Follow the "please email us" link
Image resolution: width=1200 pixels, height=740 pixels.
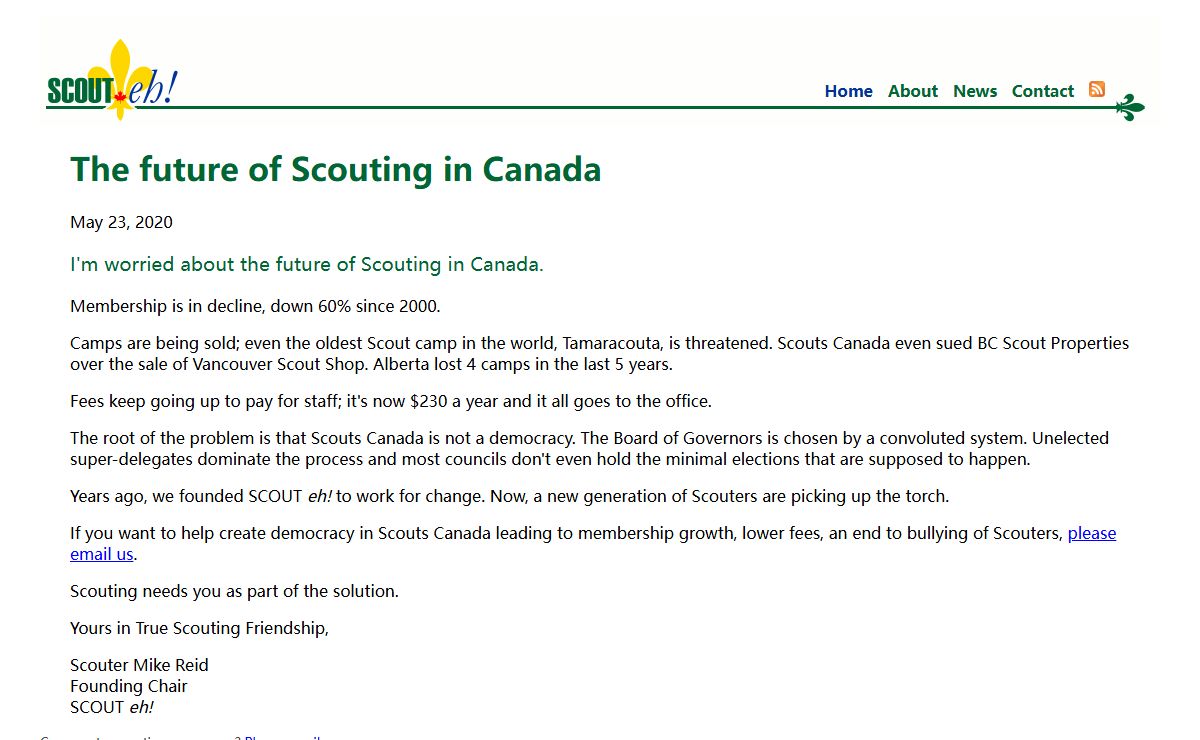[1091, 533]
